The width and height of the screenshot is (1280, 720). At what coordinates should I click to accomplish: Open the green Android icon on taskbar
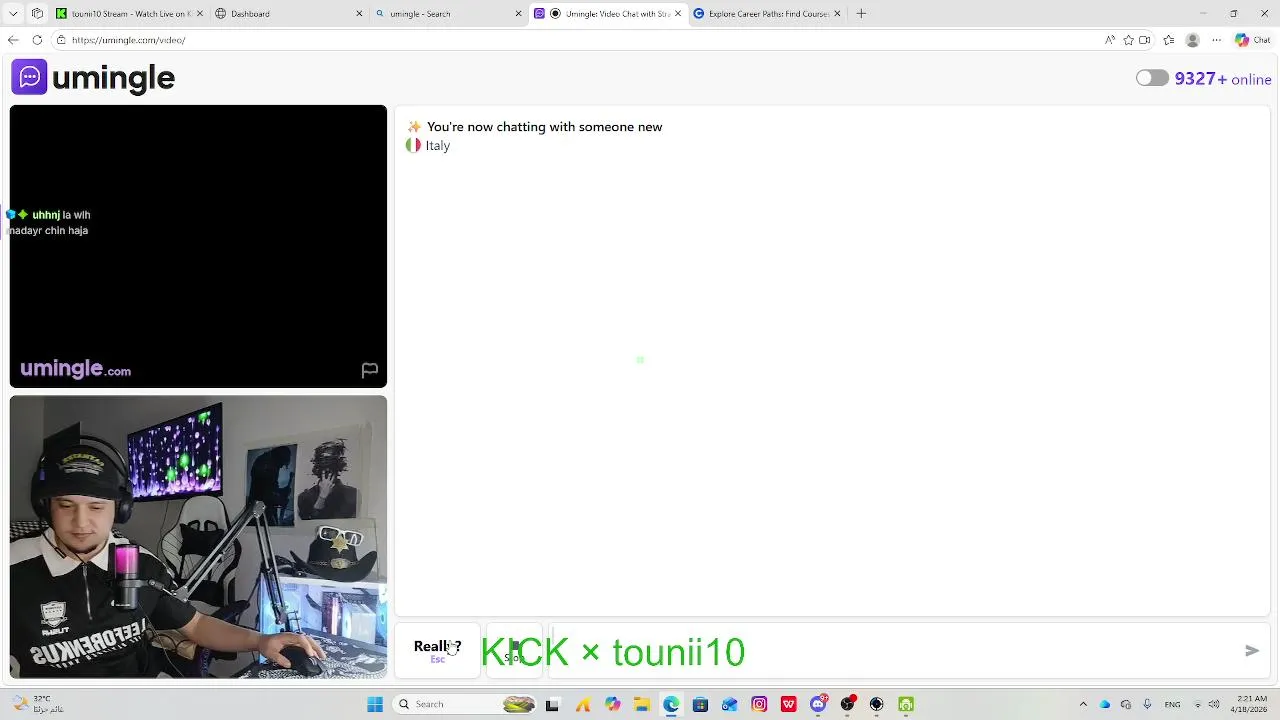point(906,704)
